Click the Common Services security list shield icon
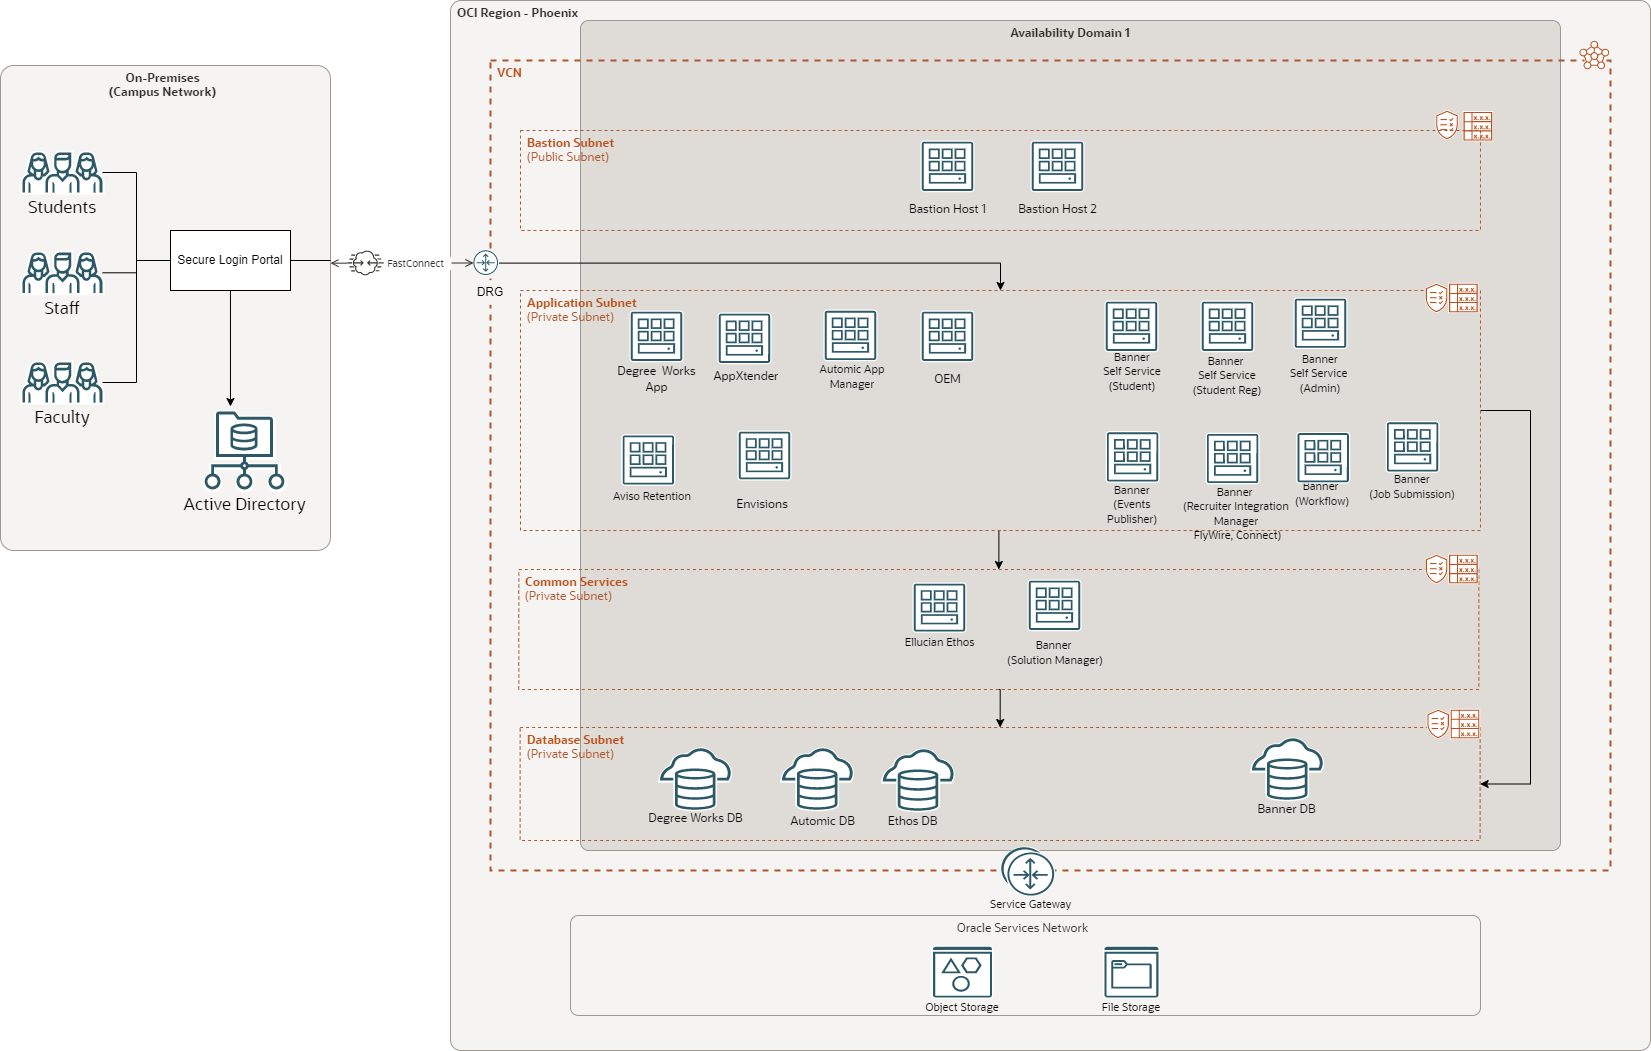Screen dimensions: 1651x1051 pyautogui.click(x=1436, y=569)
